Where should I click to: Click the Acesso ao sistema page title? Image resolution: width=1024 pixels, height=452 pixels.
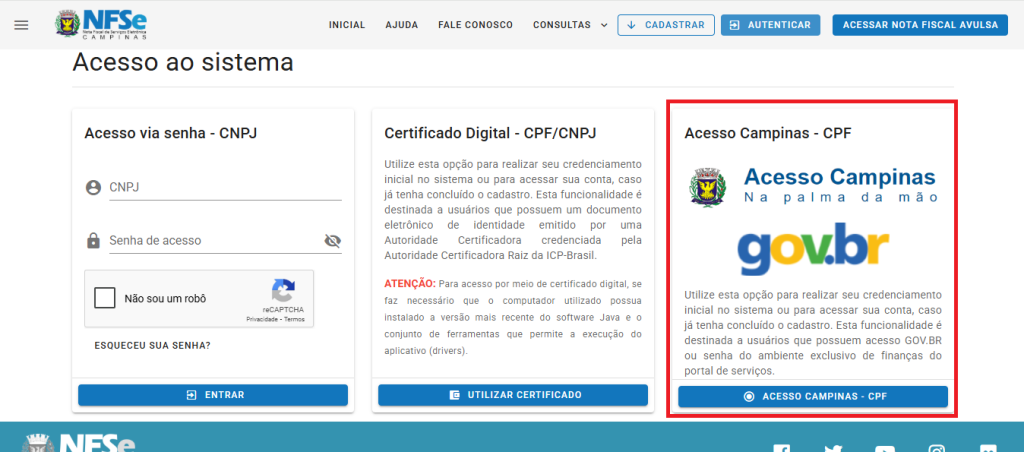183,63
